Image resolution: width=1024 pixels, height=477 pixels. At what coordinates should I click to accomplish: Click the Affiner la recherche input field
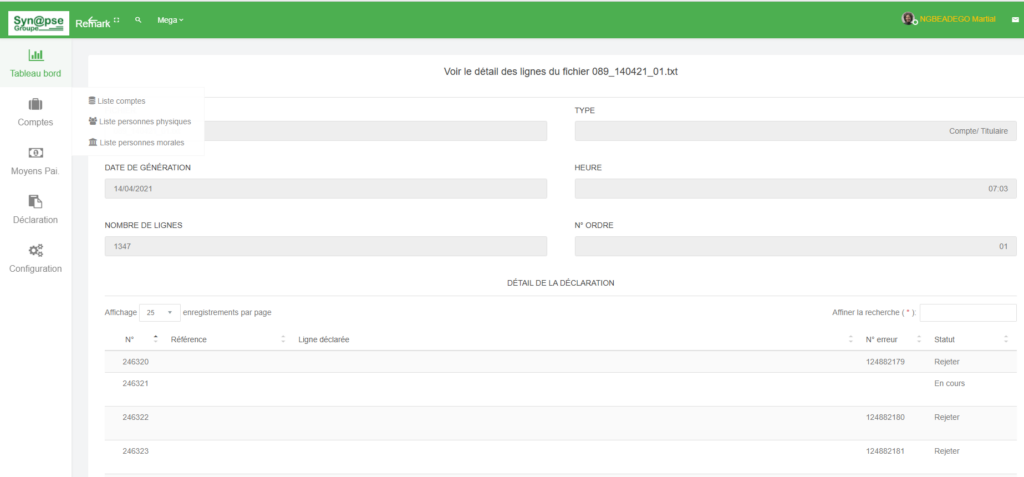[967, 313]
